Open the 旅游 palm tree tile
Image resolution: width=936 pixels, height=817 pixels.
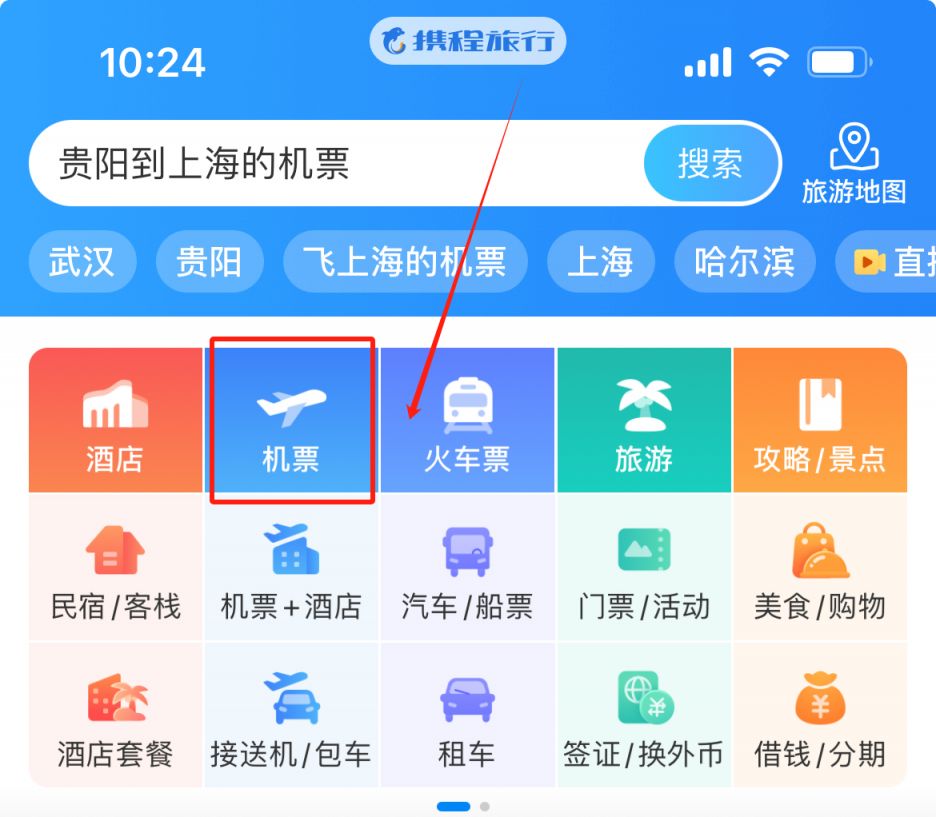click(x=644, y=420)
